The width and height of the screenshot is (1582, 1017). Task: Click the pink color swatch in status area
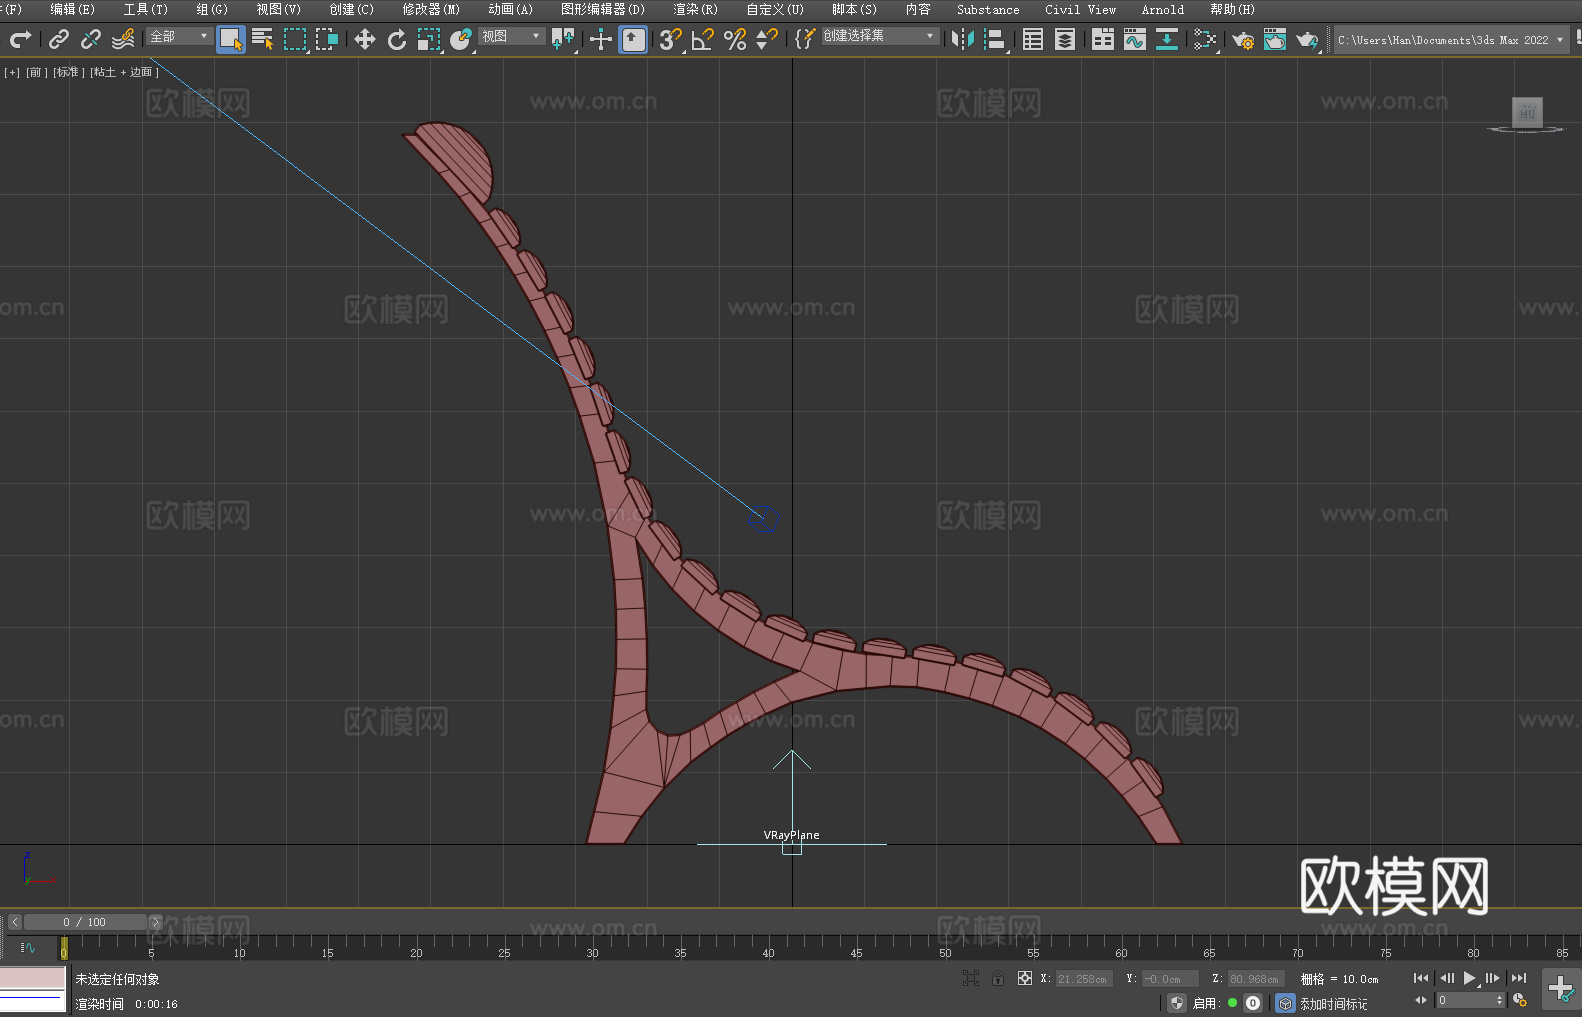(33, 977)
